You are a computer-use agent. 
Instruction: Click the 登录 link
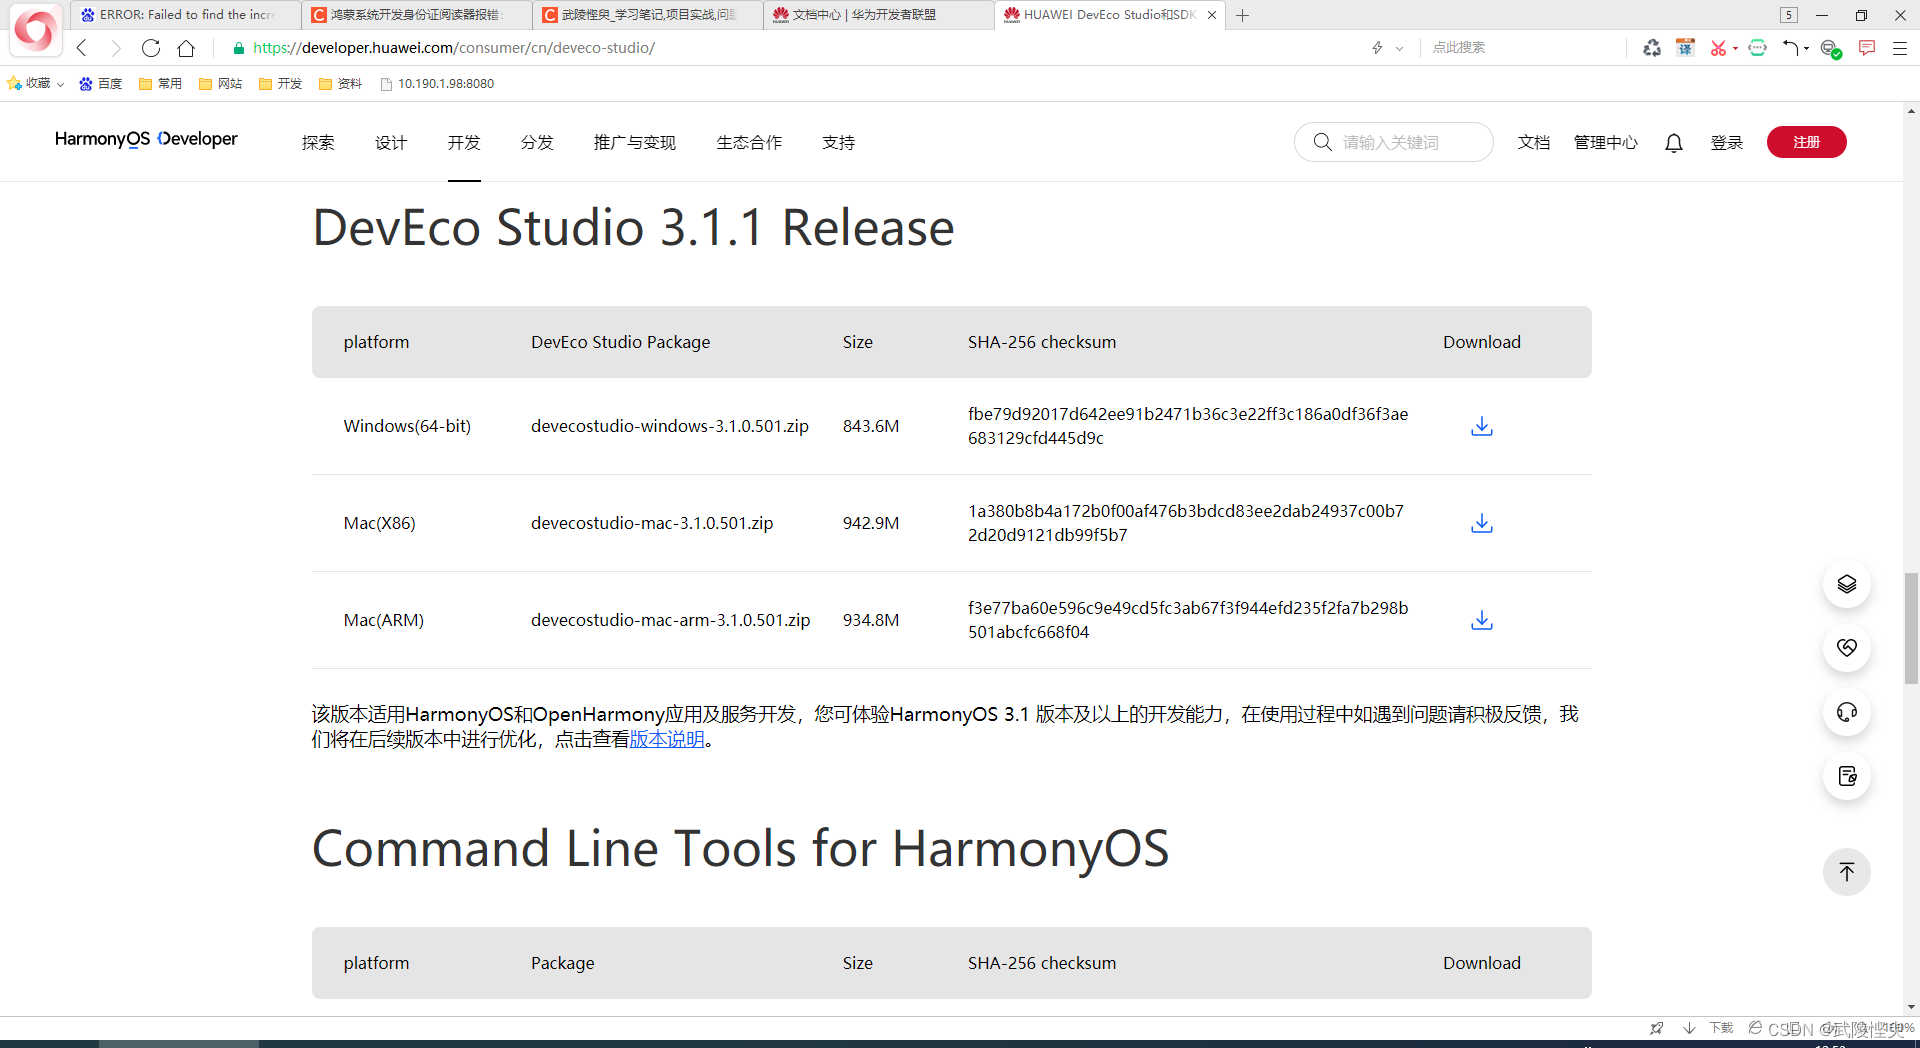click(x=1727, y=143)
